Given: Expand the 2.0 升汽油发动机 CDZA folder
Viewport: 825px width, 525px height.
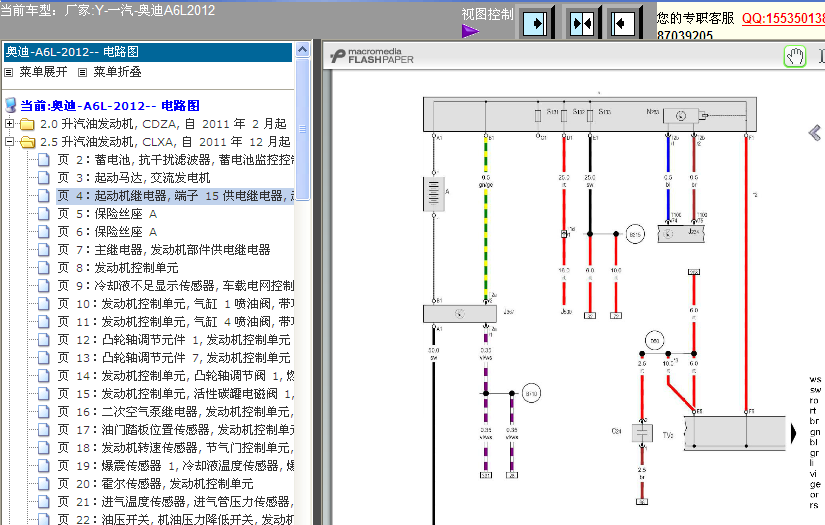Looking at the screenshot, I should 9,124.
